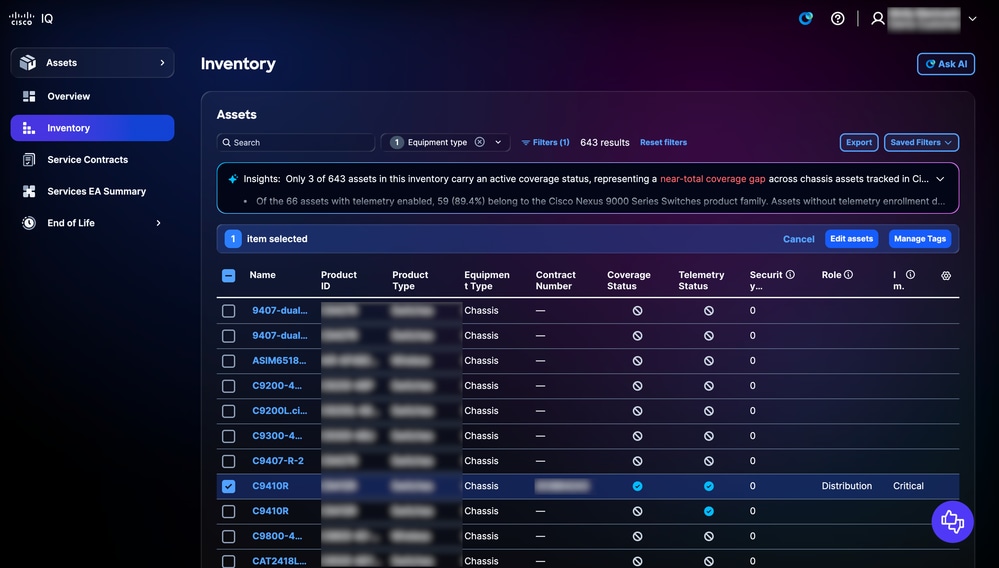
Task: Open the help question mark icon
Action: (838, 18)
